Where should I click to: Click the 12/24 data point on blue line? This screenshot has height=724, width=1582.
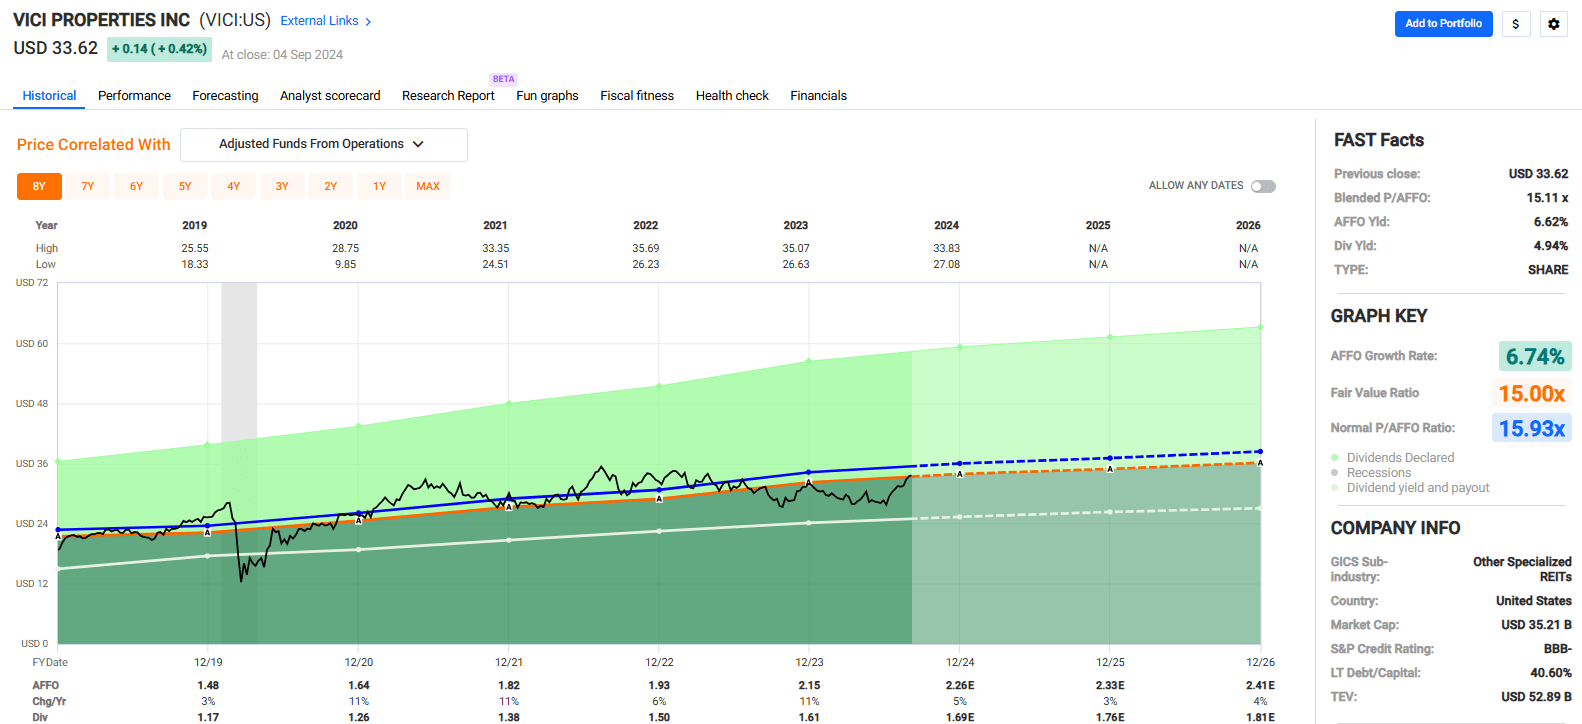click(x=959, y=463)
